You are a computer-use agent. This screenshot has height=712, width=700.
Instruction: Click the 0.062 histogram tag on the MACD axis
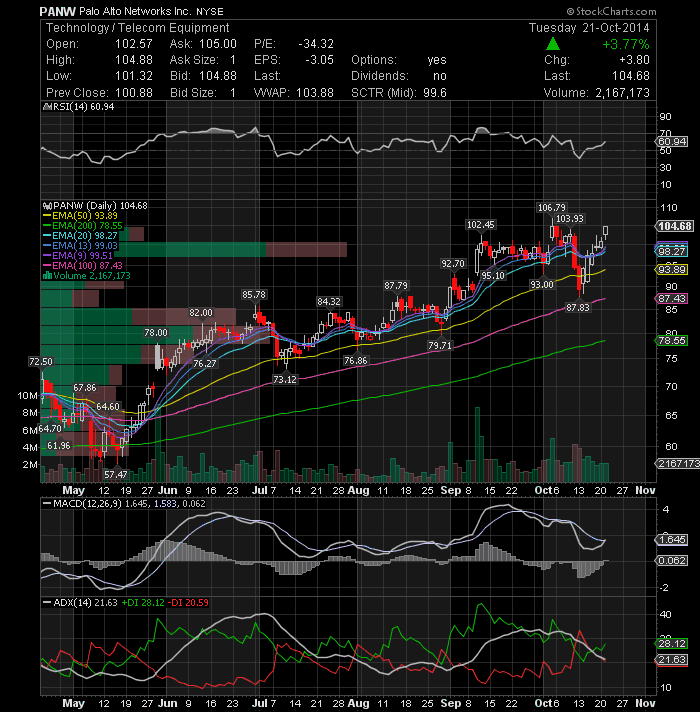(672, 560)
